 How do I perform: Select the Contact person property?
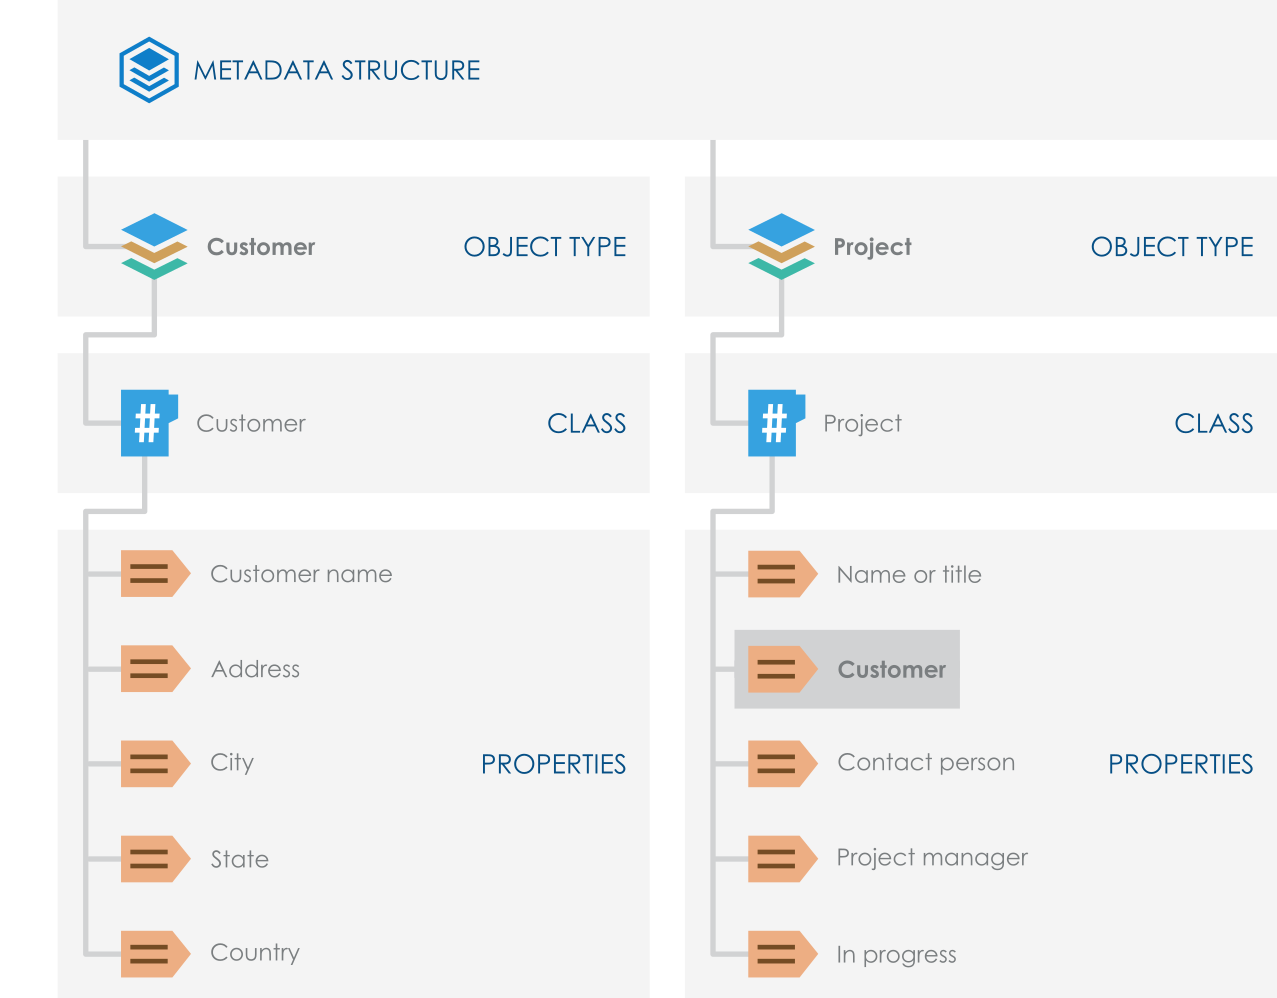[926, 763]
